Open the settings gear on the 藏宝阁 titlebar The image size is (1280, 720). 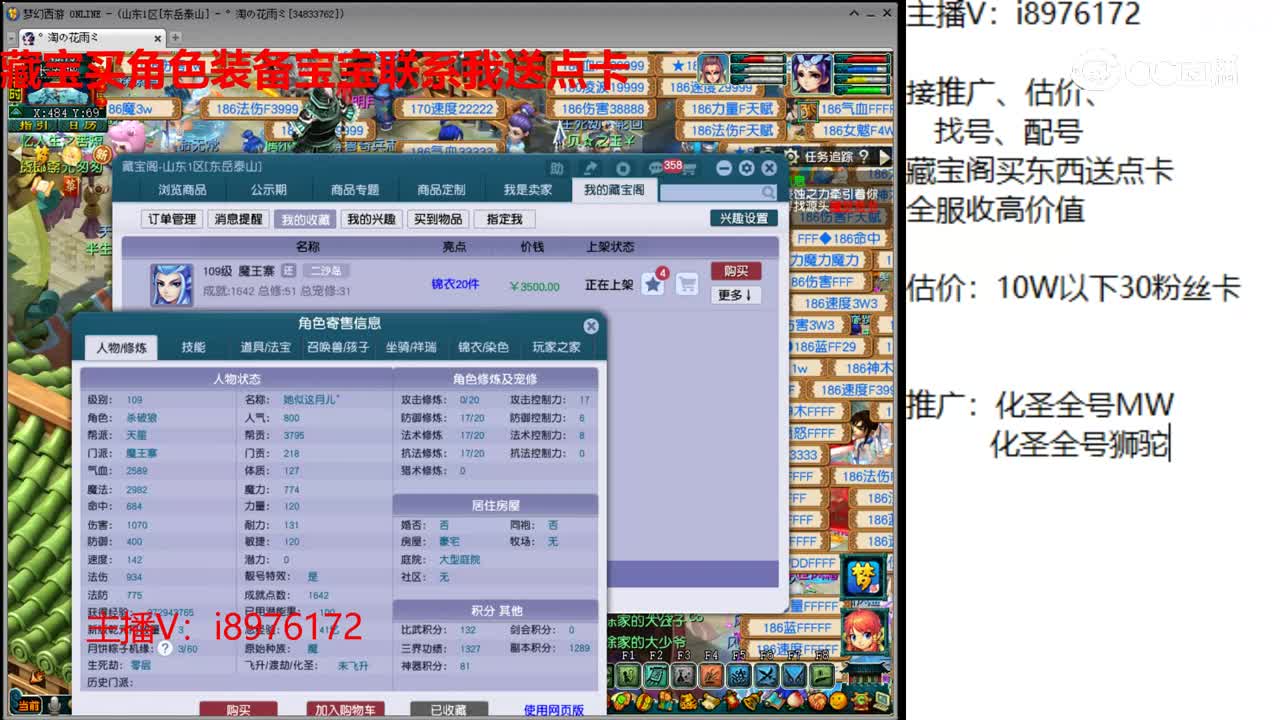746,169
